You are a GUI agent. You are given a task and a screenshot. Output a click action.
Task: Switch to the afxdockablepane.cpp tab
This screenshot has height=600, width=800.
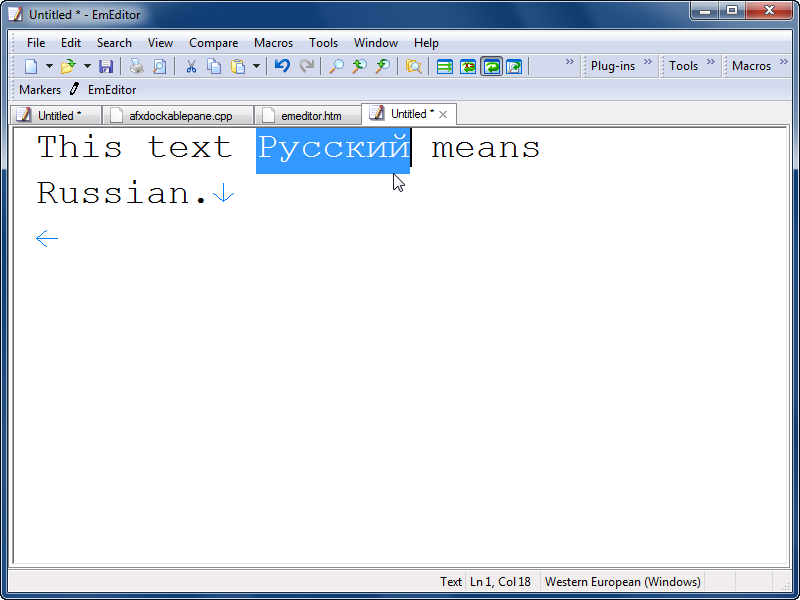point(178,116)
